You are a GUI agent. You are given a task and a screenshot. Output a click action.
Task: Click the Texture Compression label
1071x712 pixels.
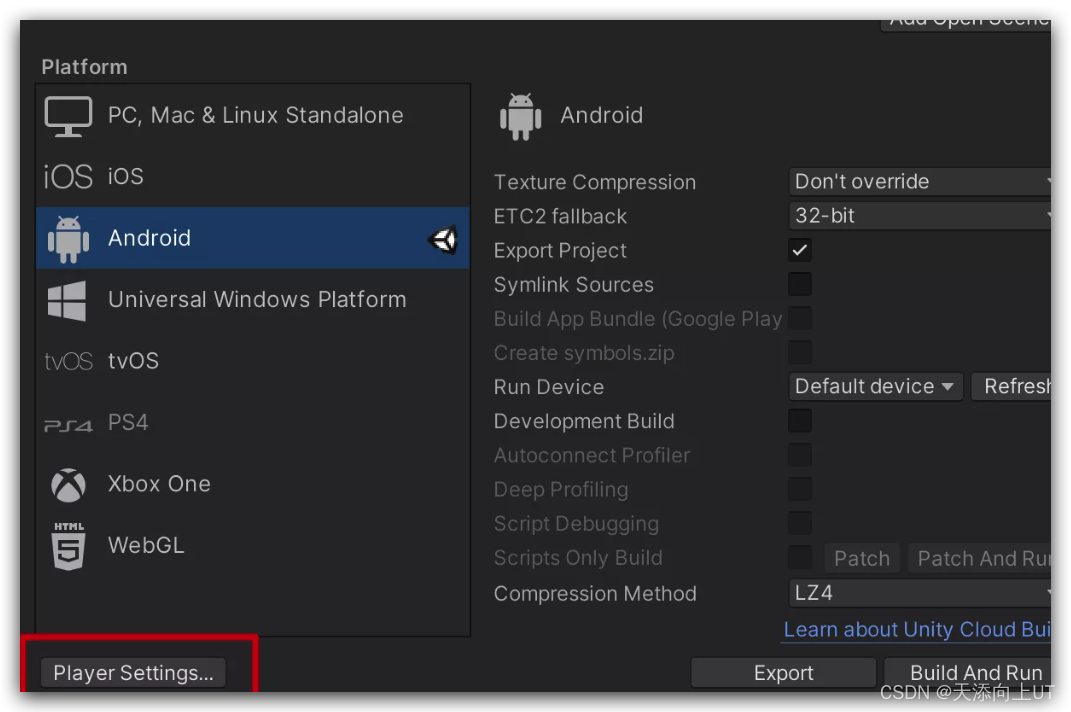pos(595,182)
